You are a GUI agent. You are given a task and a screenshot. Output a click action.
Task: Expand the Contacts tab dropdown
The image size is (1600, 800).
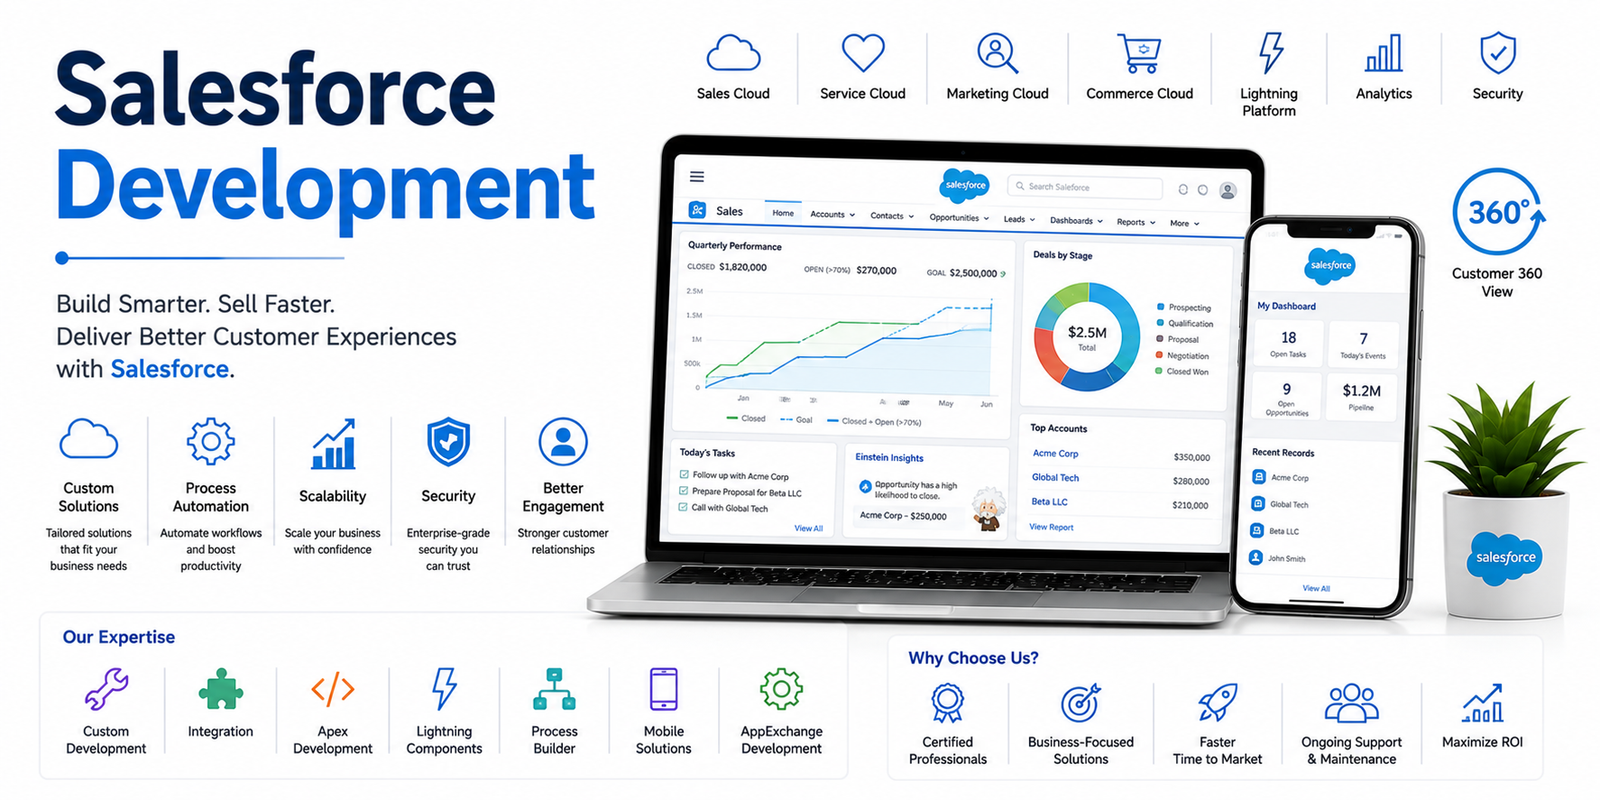pyautogui.click(x=911, y=216)
